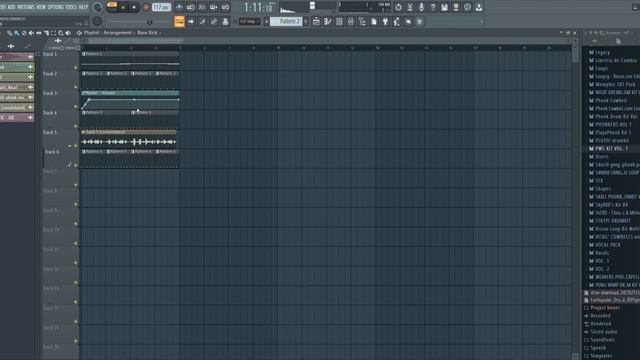Image resolution: width=640 pixels, height=360 pixels.
Task: Select the playlist zoom tool
Action: [61, 33]
